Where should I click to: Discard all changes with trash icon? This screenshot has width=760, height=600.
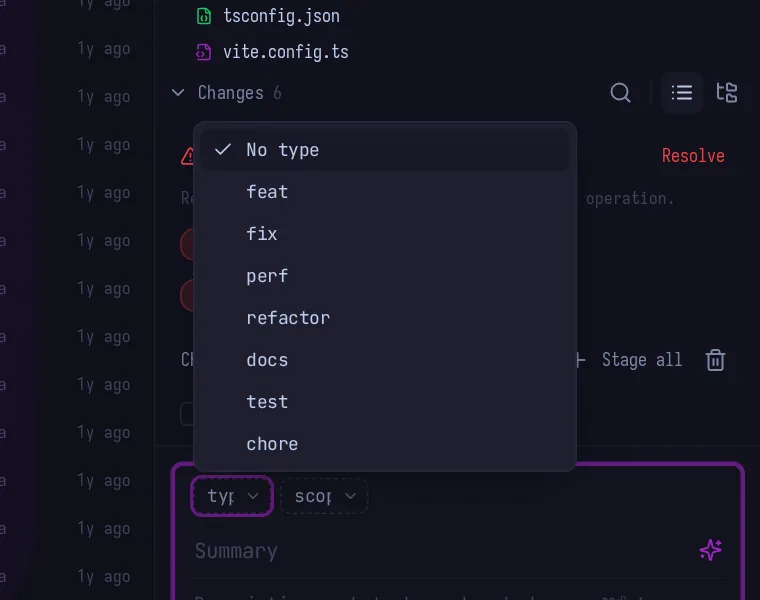tap(715, 360)
